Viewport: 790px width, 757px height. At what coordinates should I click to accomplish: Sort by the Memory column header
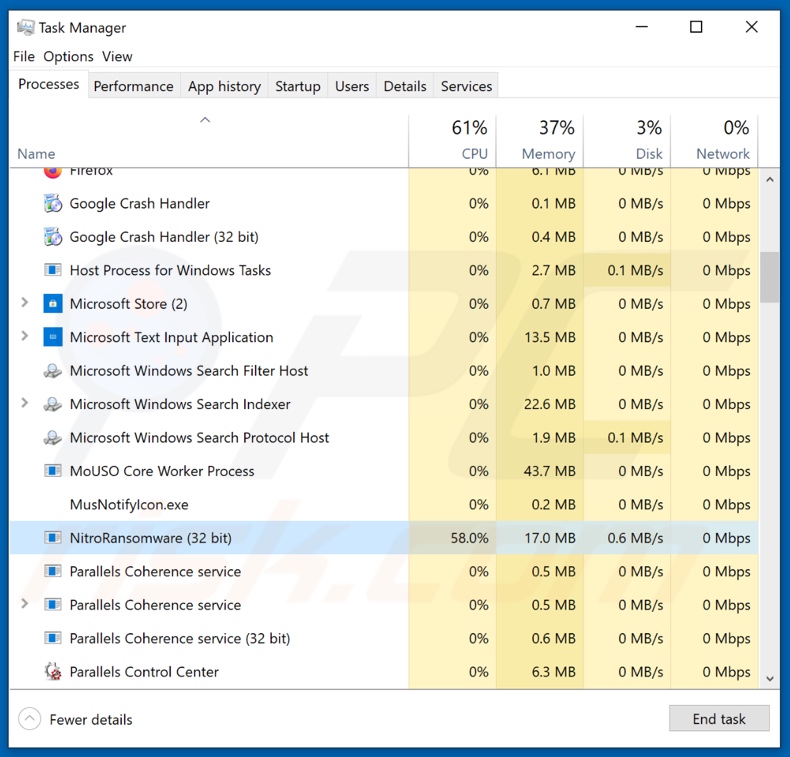[540, 141]
